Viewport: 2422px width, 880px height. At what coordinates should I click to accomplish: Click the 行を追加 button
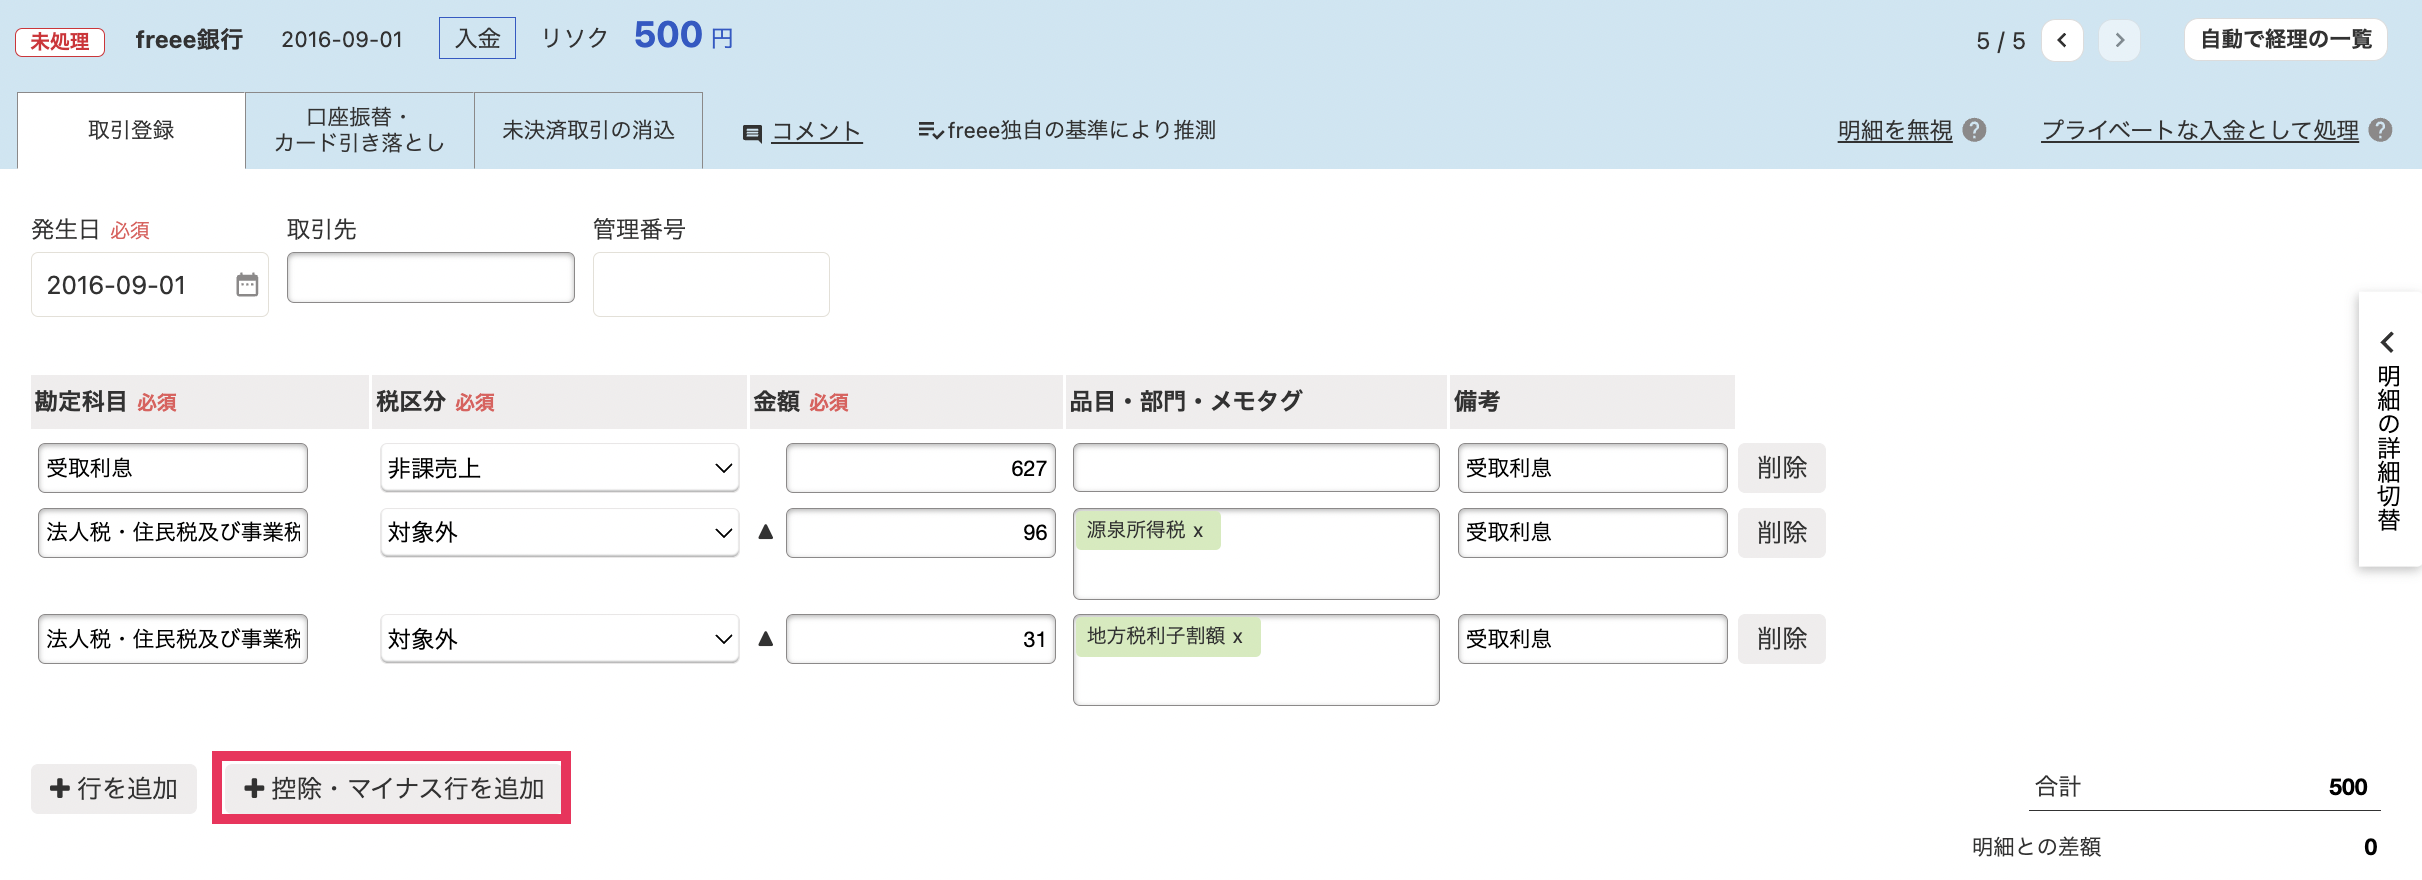coord(114,788)
